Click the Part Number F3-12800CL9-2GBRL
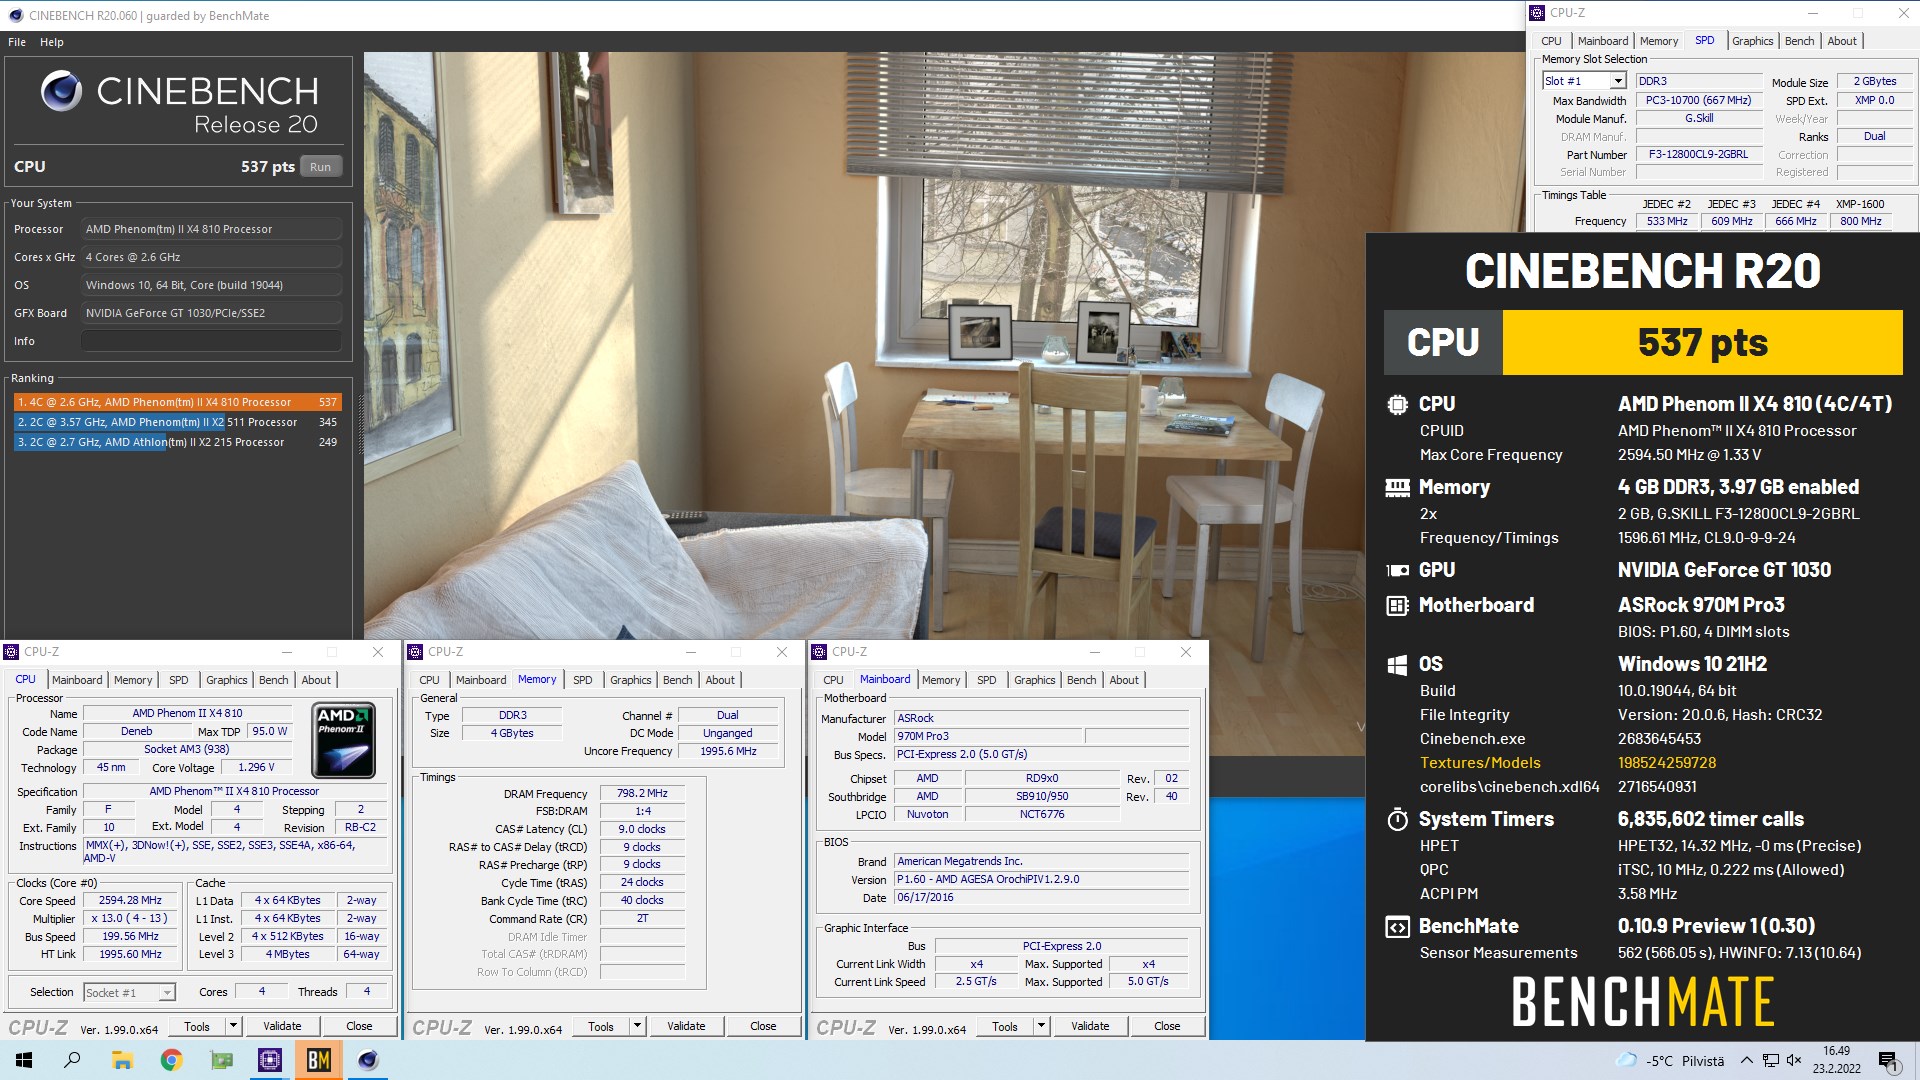 [x=1698, y=155]
